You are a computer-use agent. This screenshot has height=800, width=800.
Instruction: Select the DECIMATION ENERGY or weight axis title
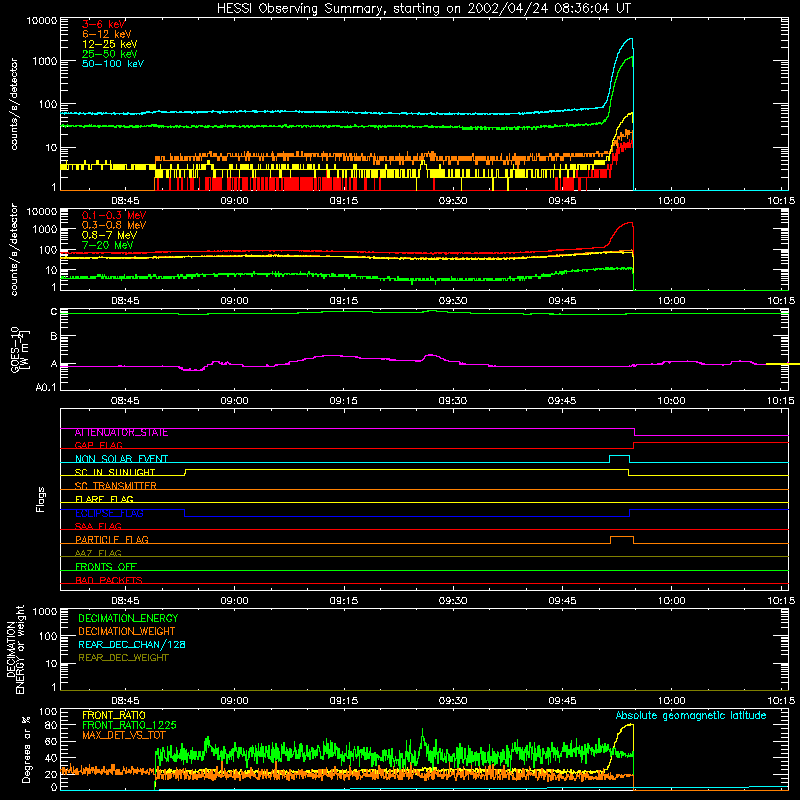(x=16, y=649)
